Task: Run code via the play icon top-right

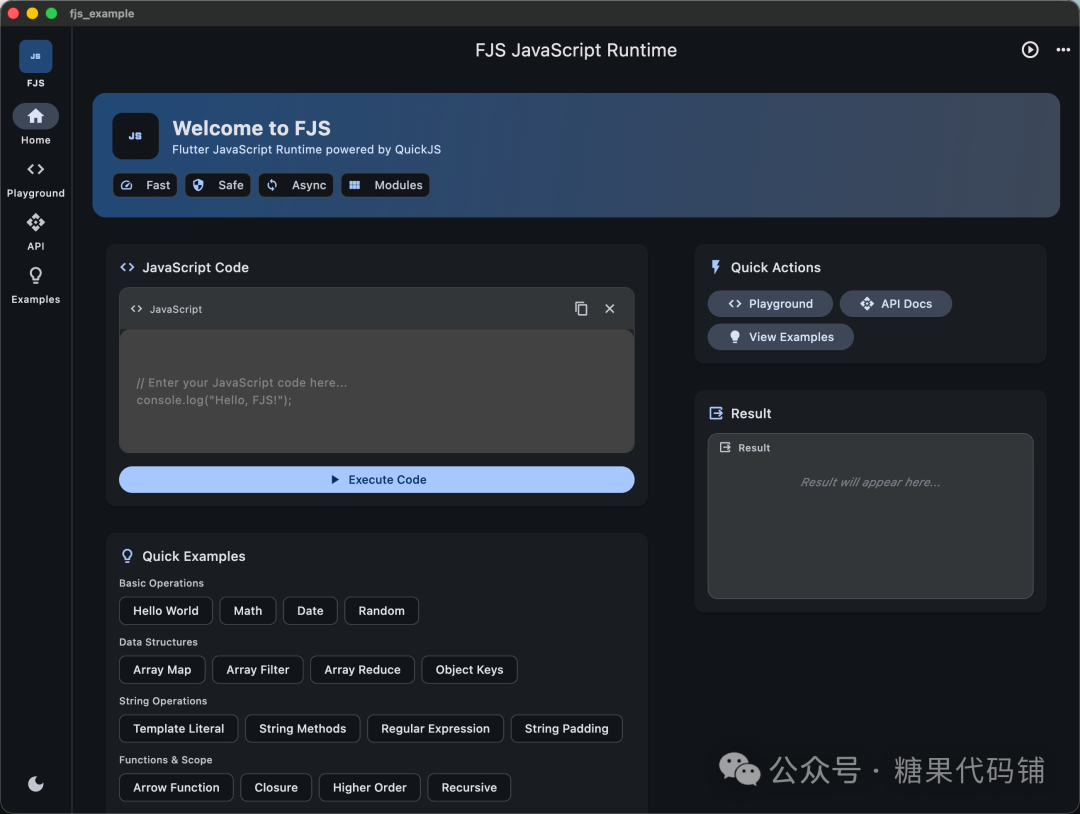Action: pos(1030,49)
